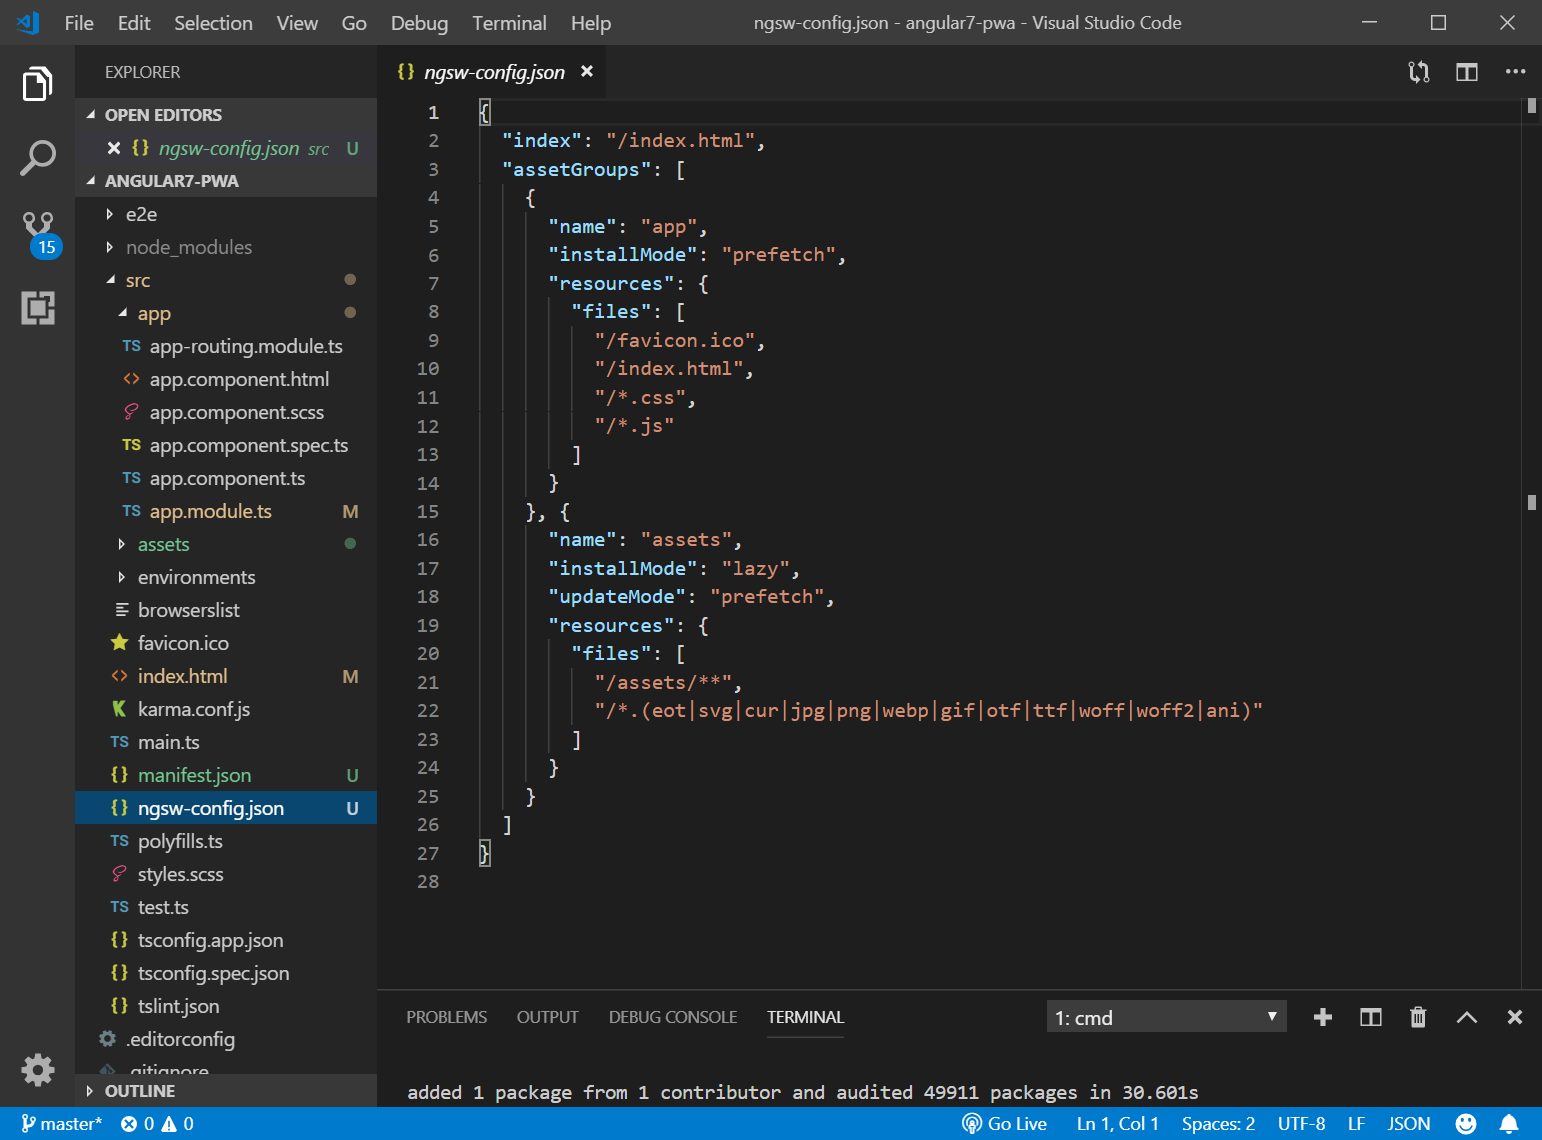Click the master branch indicator in status bar
The width and height of the screenshot is (1542, 1140).
coord(62,1124)
